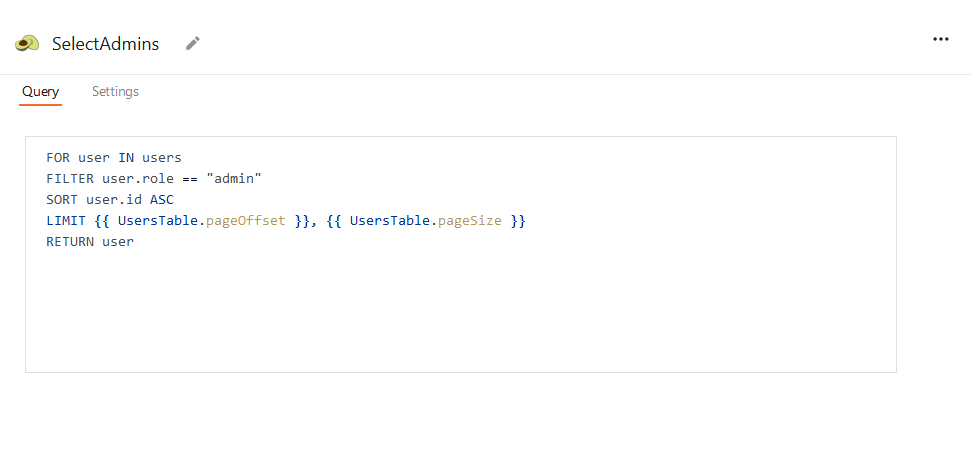Open the Settings tab

click(115, 92)
